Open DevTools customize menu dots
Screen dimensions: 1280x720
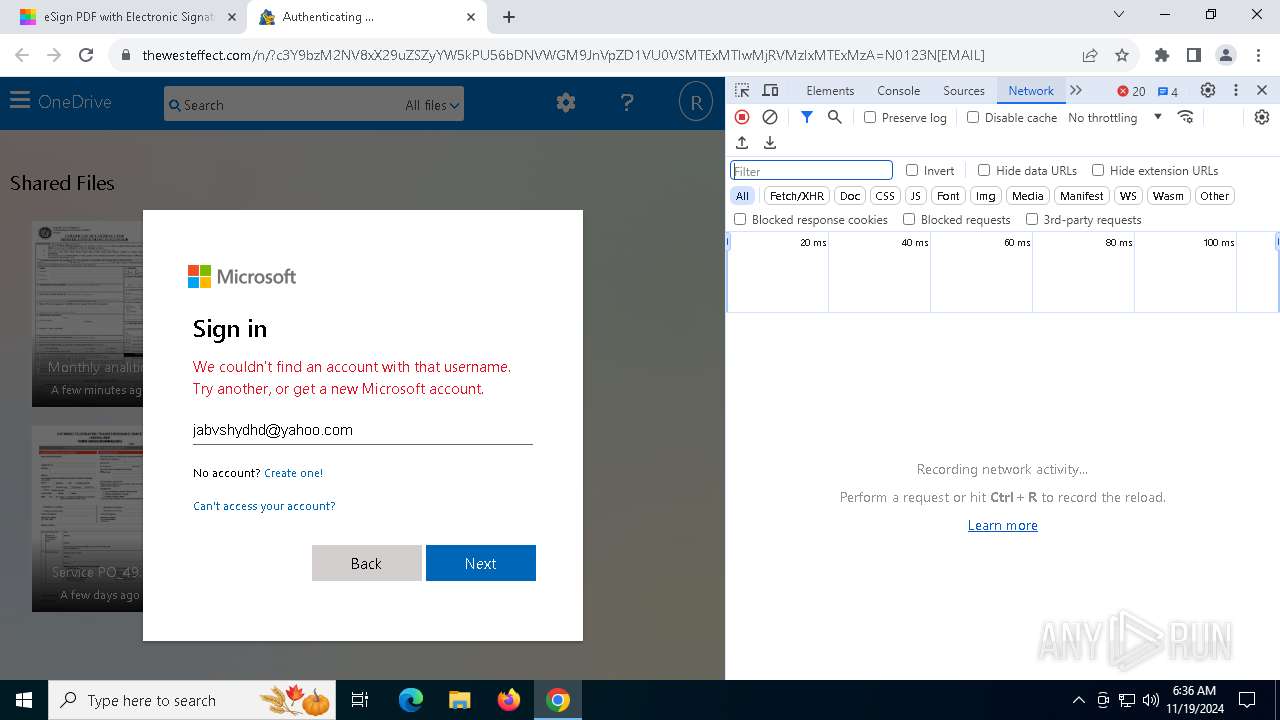[1236, 90]
